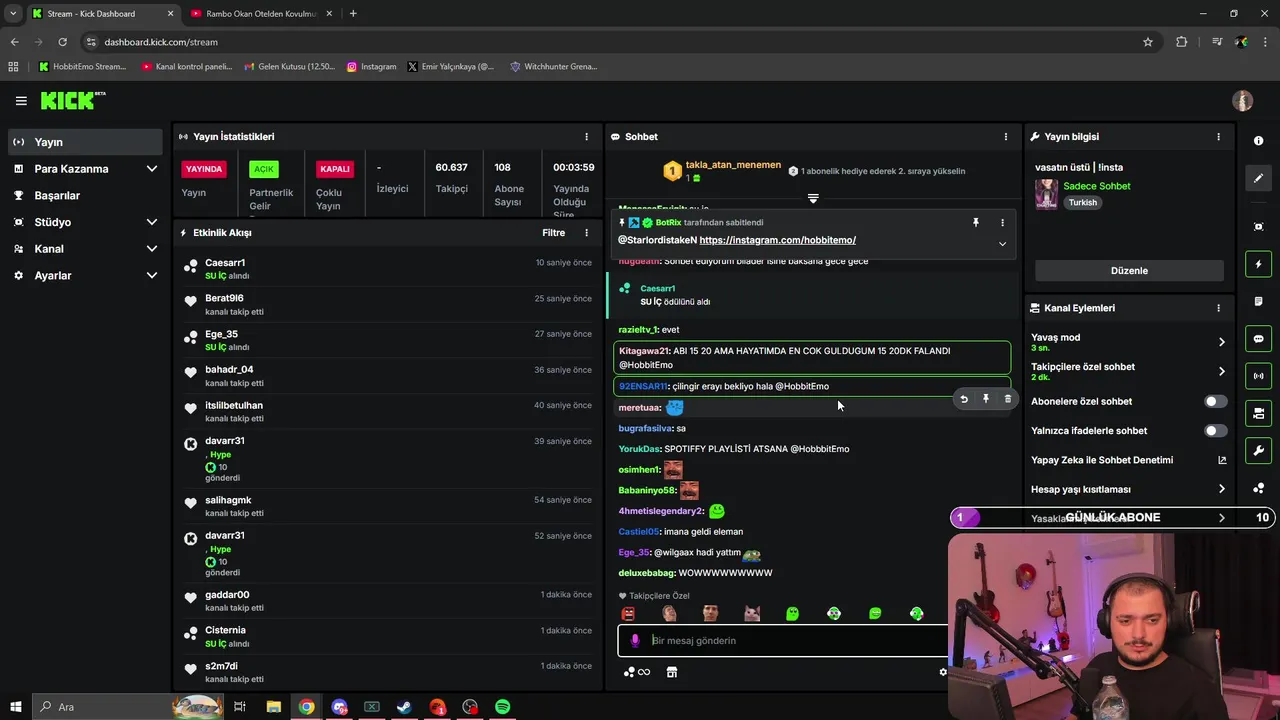Click the Kick logo
Viewport: 1280px width, 720px height.
pos(72,100)
